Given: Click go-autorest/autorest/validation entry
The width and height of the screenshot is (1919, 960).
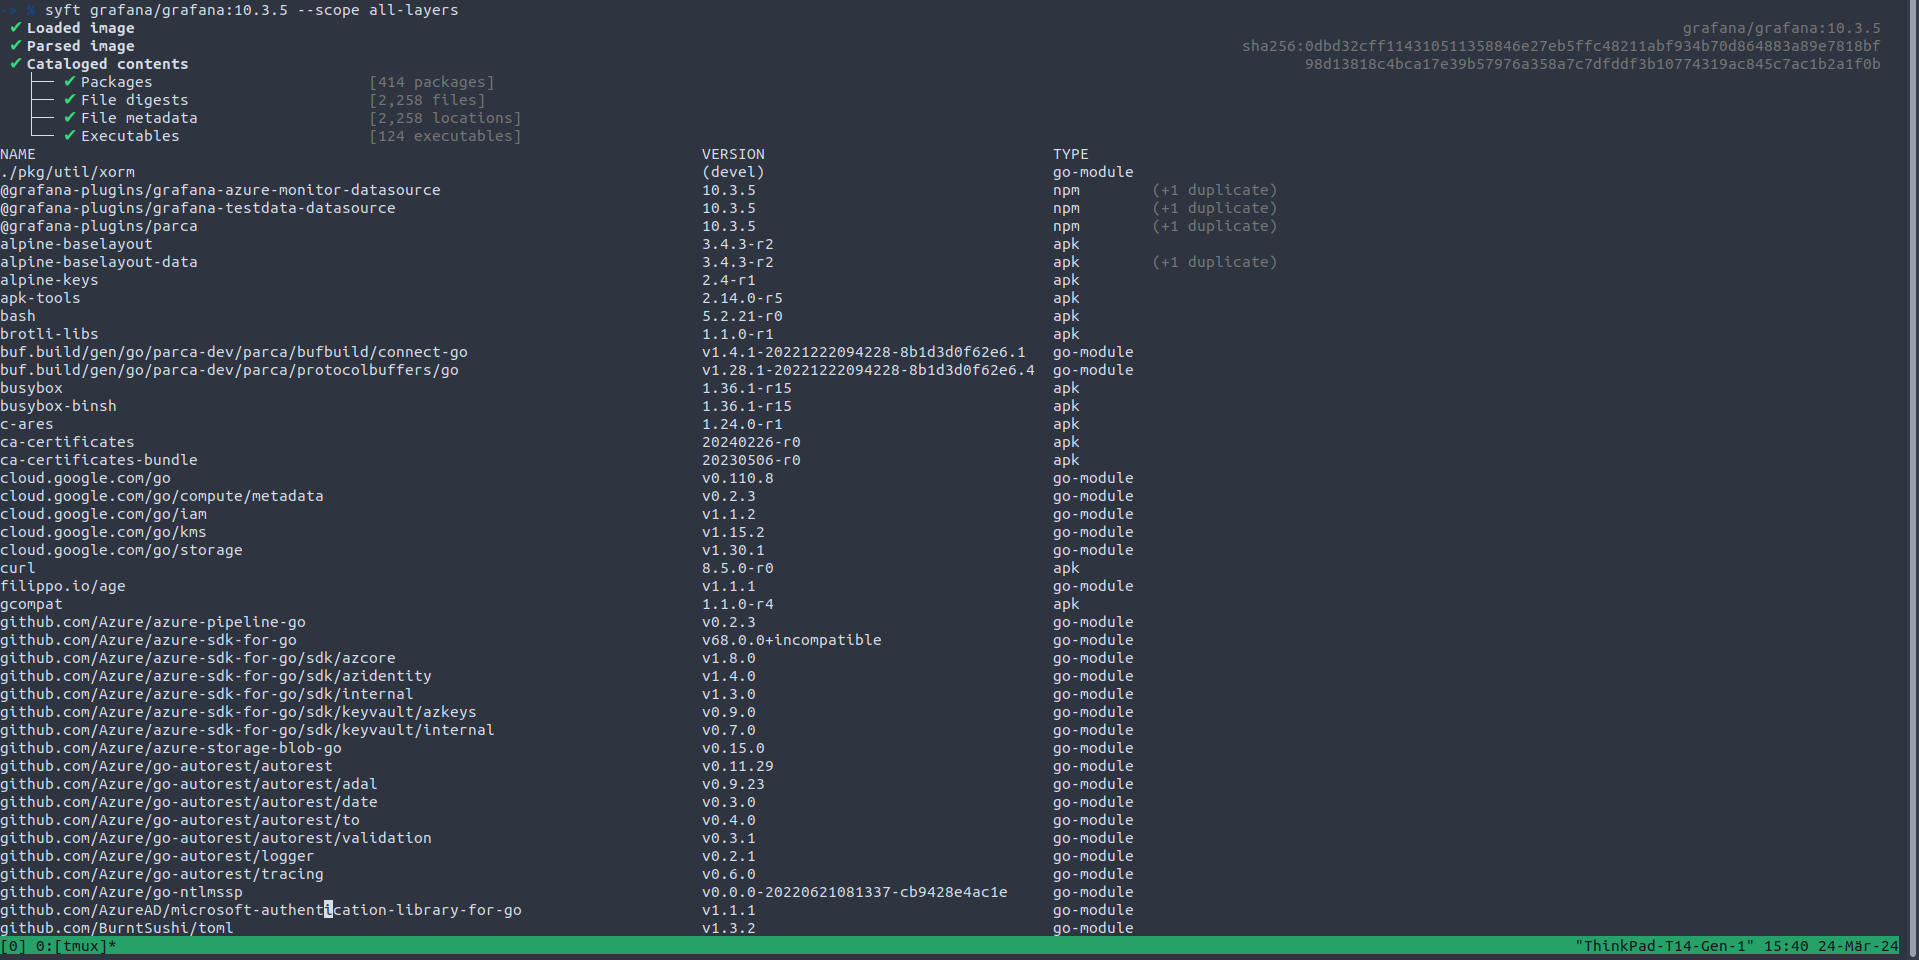Looking at the screenshot, I should (x=216, y=838).
